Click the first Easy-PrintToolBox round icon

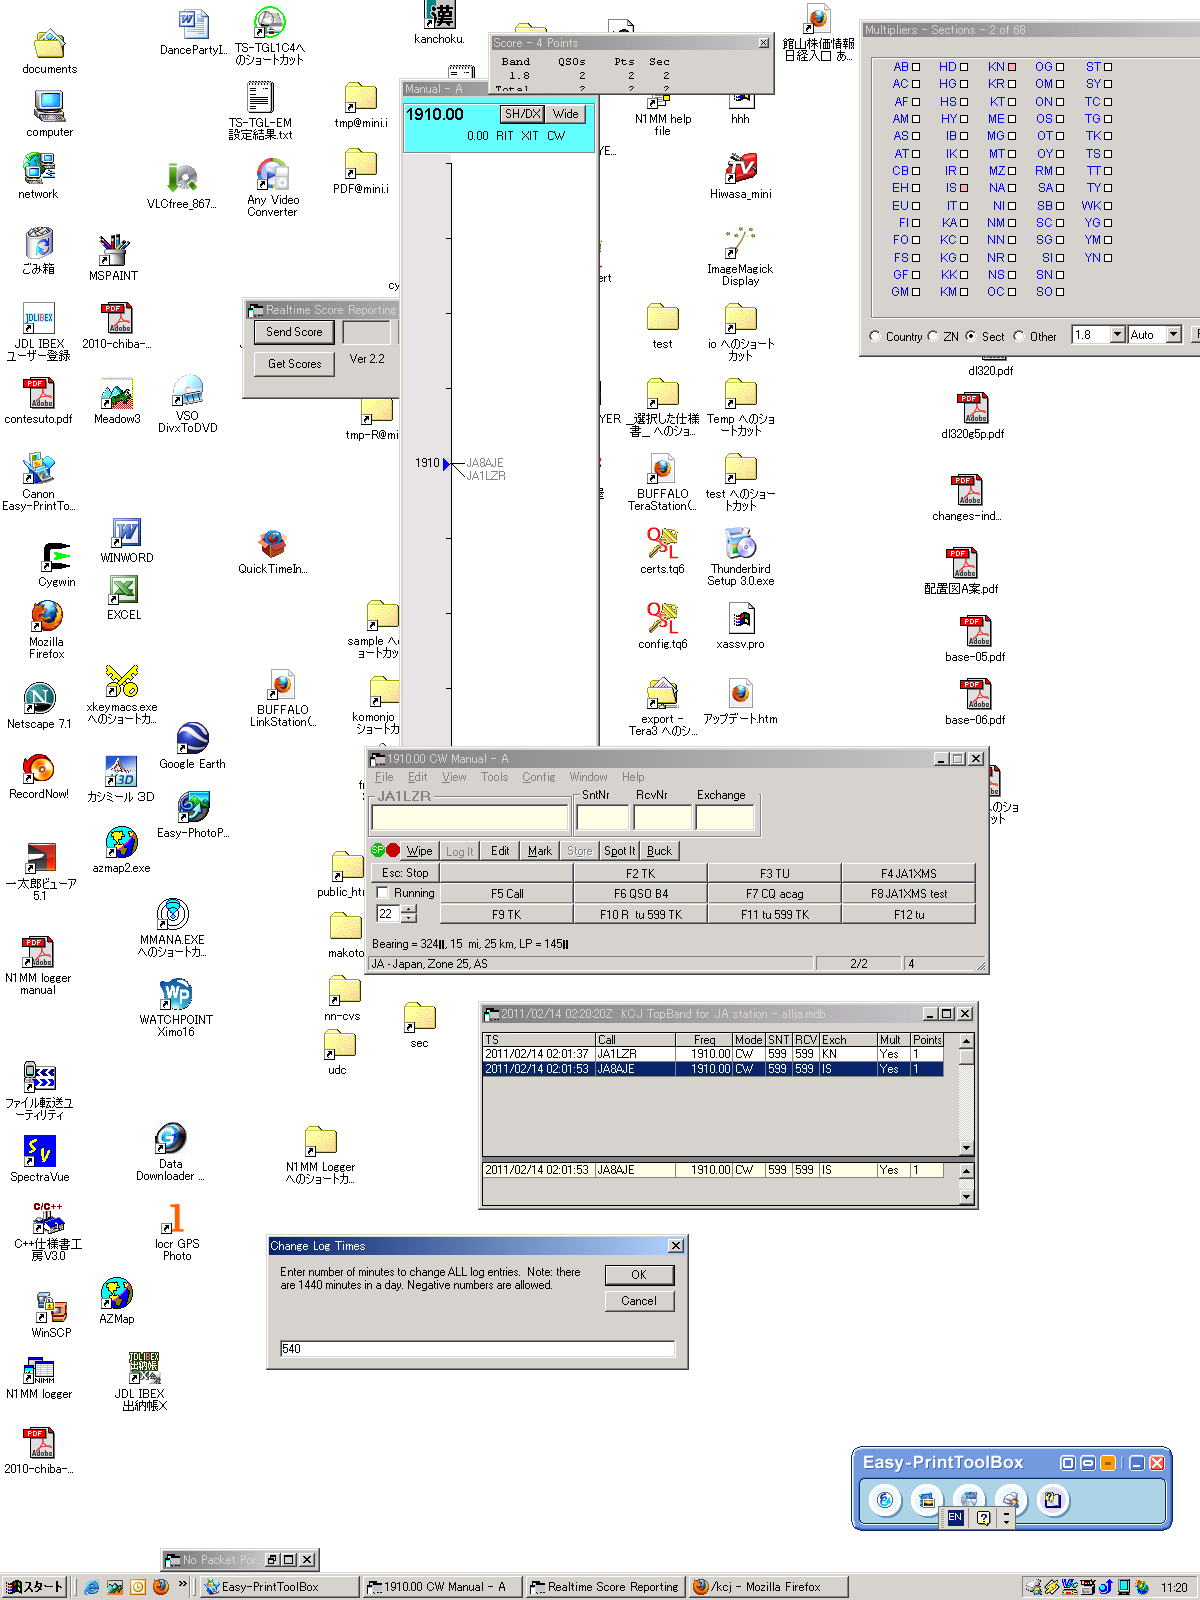[x=885, y=1500]
